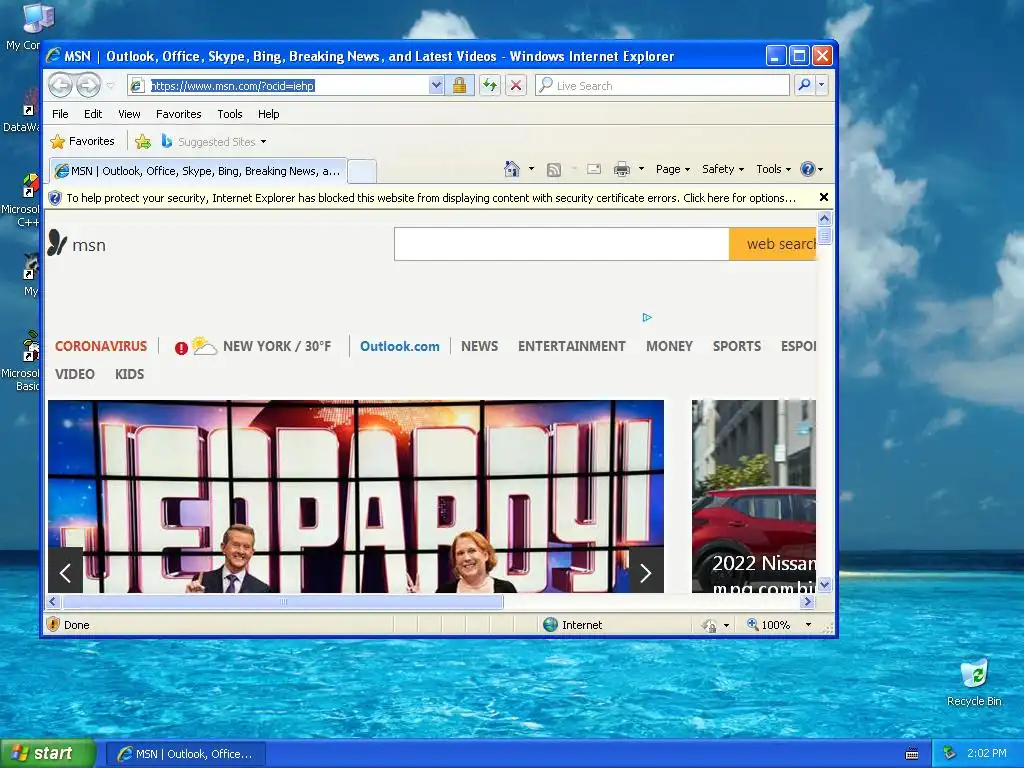Screen dimensions: 1024x768
Task: Click the horizontal scrollbar right arrow
Action: pyautogui.click(x=808, y=601)
